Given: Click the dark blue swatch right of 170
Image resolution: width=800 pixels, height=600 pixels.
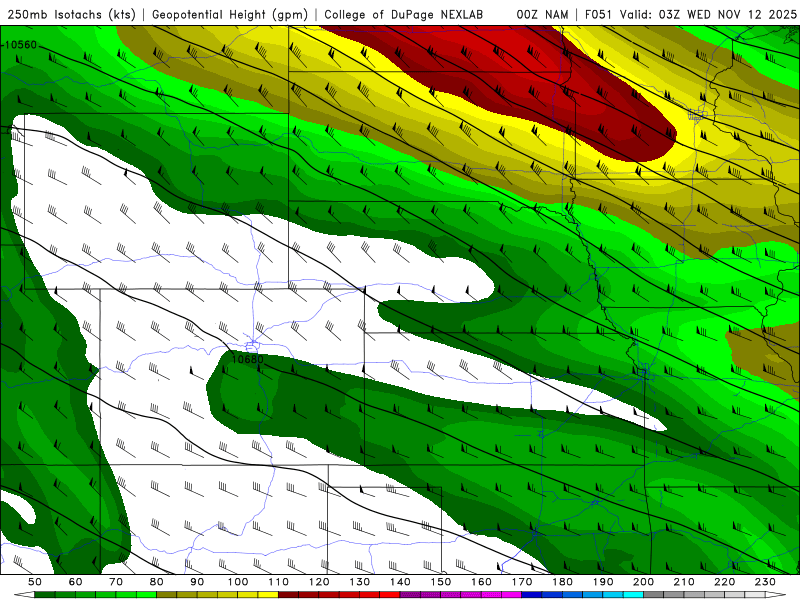Looking at the screenshot, I should pos(532,595).
